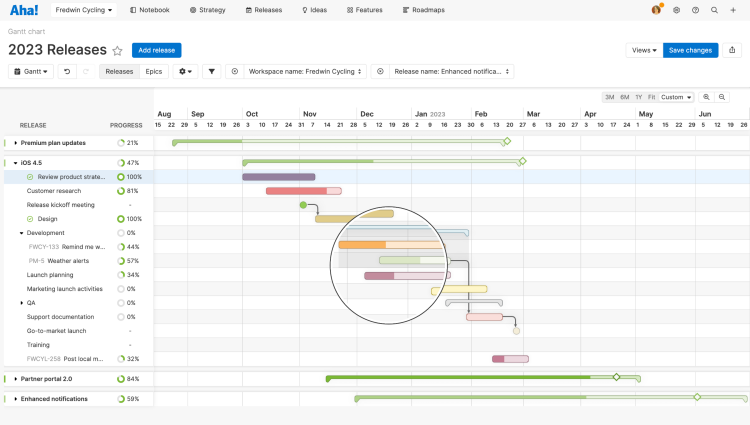This screenshot has height=425, width=750.
Task: Click the redo arrow button
Action: [x=86, y=72]
